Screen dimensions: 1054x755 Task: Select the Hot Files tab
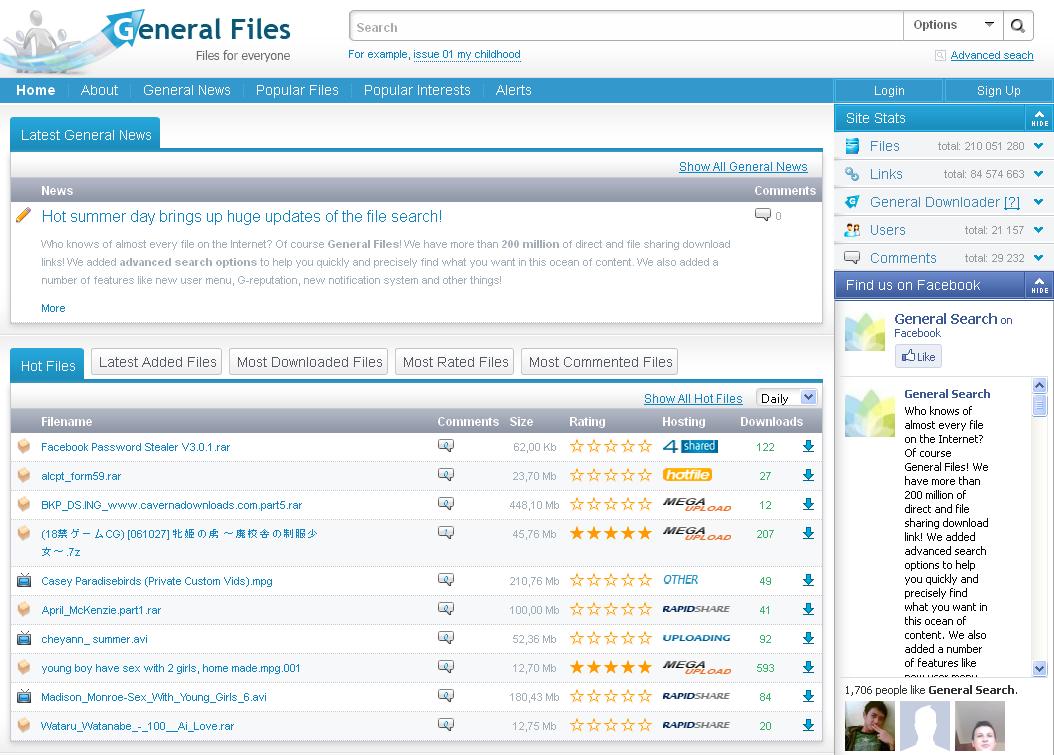pos(48,365)
